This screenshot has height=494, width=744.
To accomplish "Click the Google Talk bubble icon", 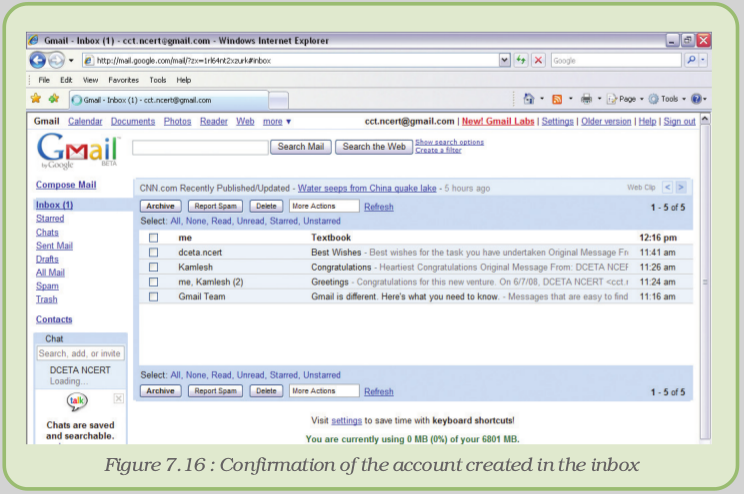I will [x=77, y=401].
